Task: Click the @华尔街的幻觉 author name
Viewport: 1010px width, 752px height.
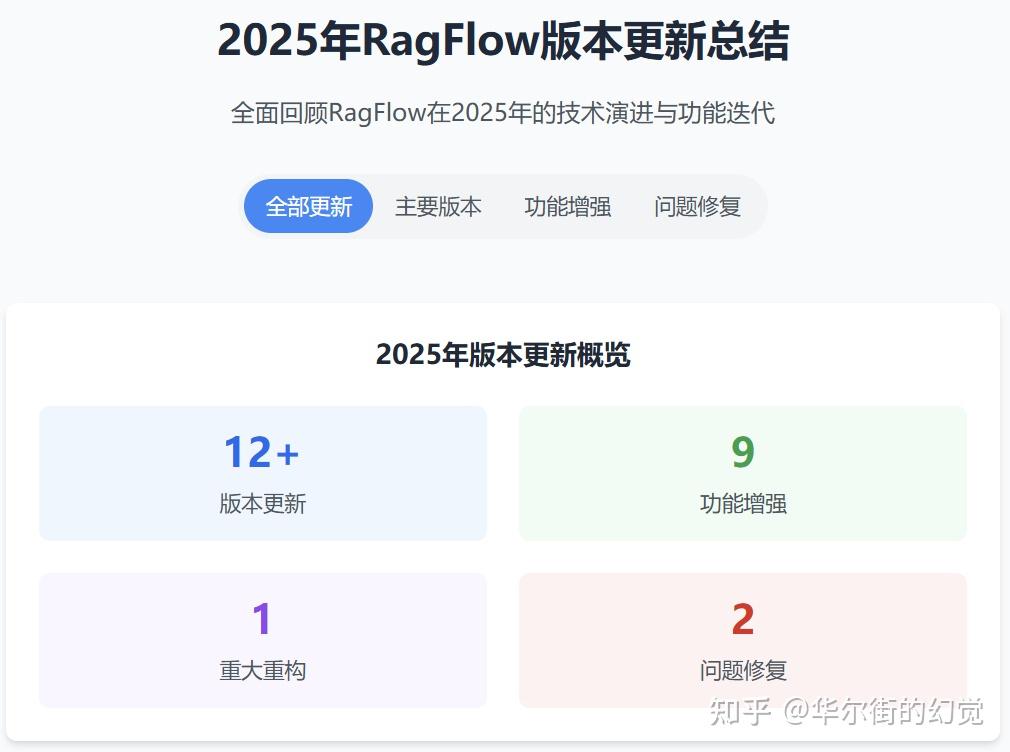Action: point(885,714)
